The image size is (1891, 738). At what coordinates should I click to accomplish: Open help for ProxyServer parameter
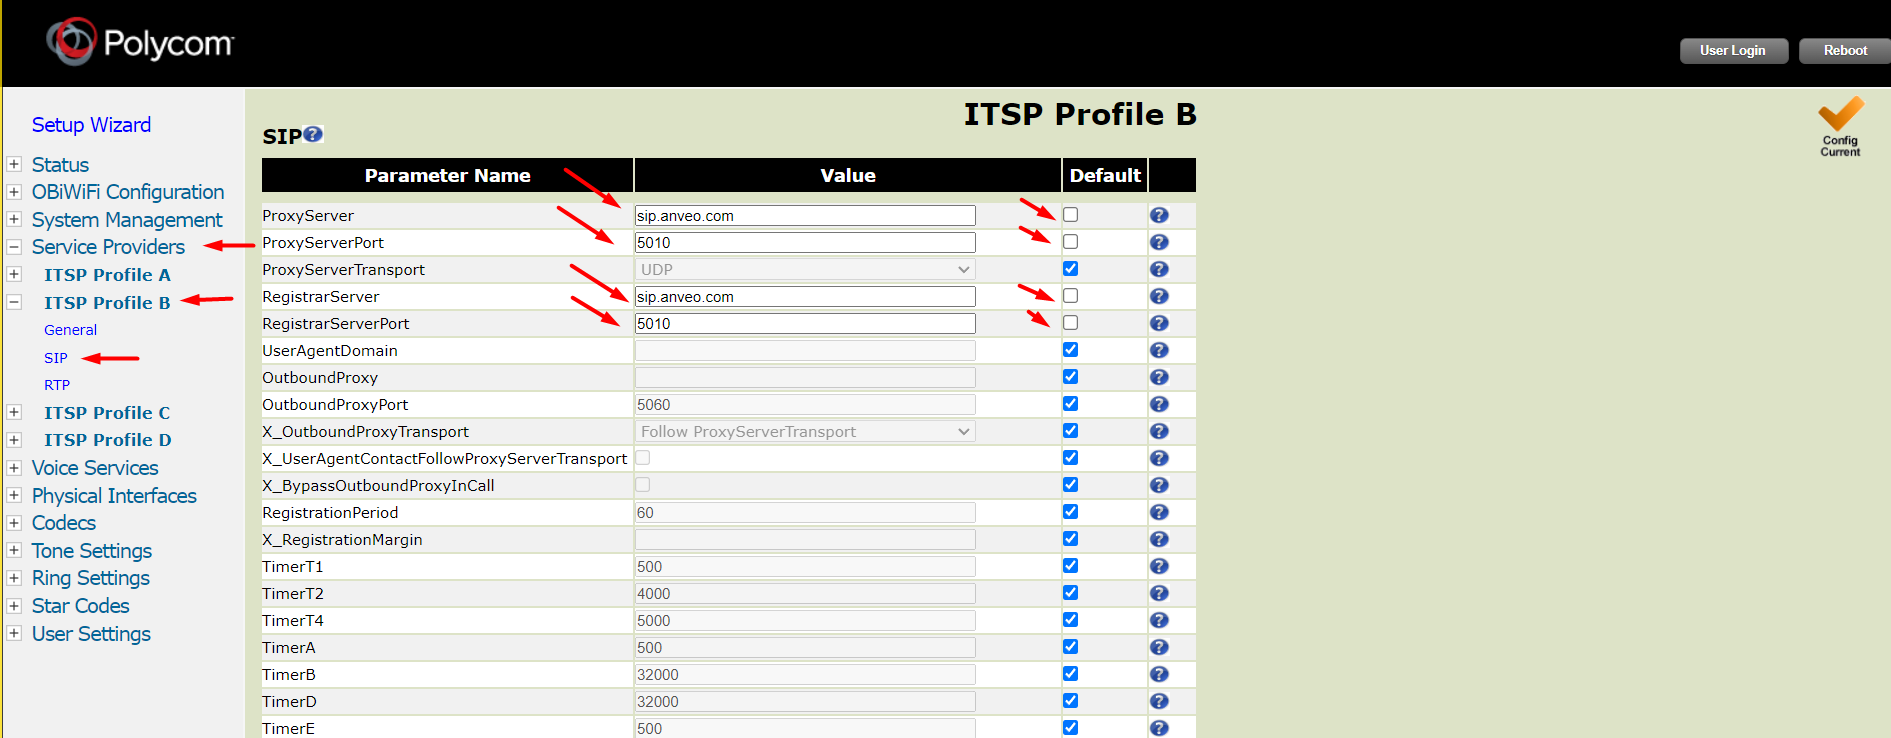click(1159, 215)
